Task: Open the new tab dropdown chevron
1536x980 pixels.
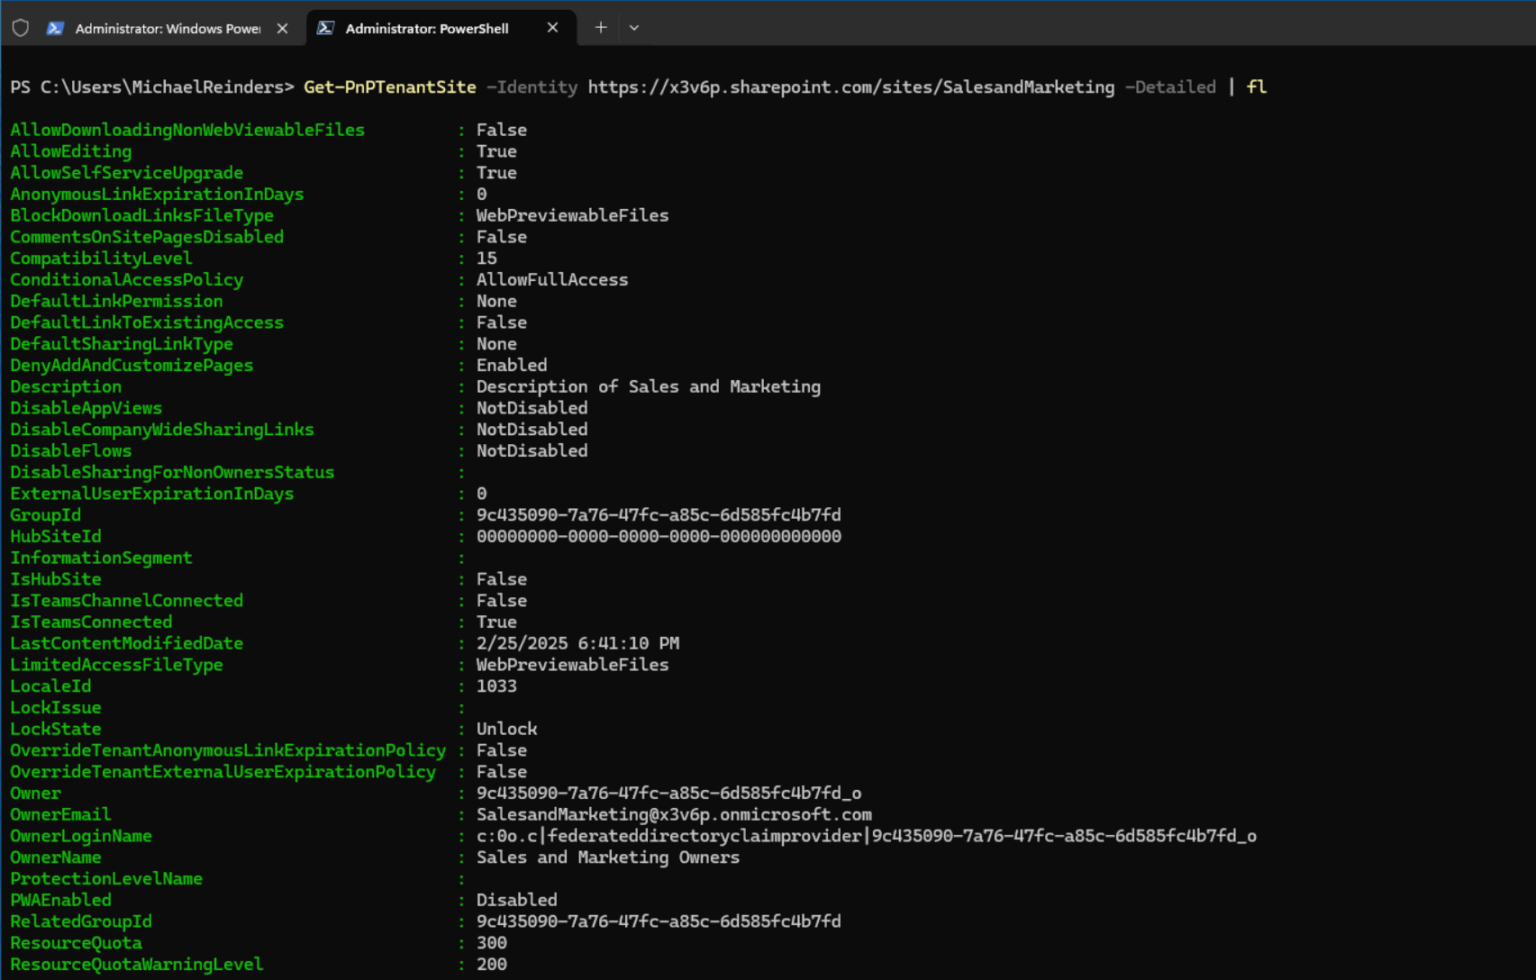Action: pyautogui.click(x=634, y=28)
